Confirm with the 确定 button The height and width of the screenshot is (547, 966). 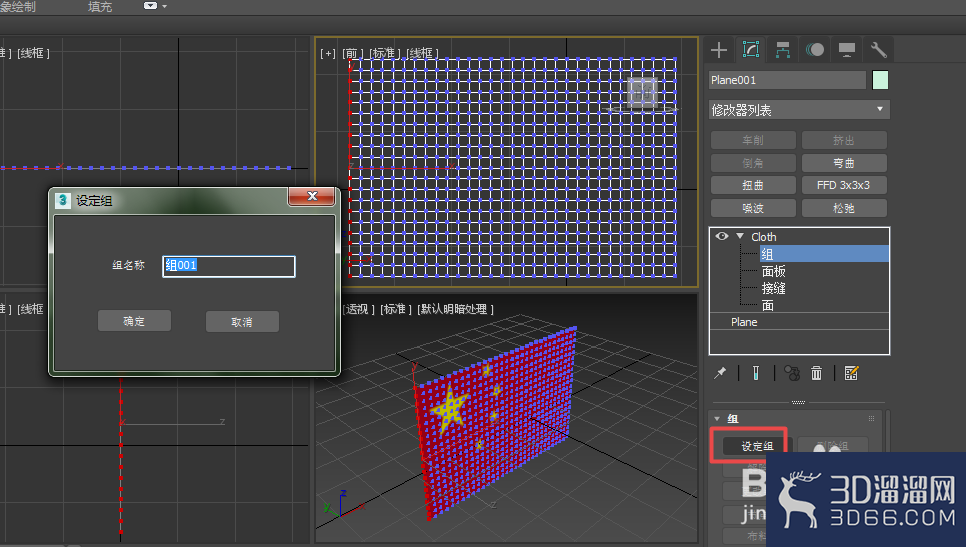coord(134,321)
